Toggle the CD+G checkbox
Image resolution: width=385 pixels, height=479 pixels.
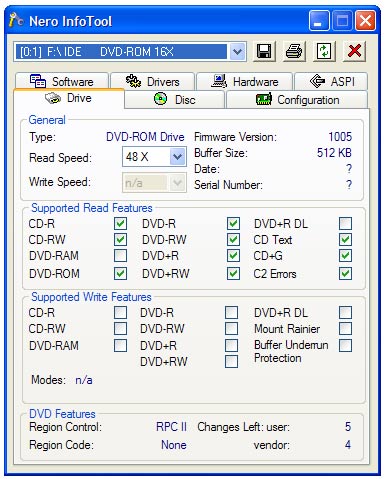point(345,256)
